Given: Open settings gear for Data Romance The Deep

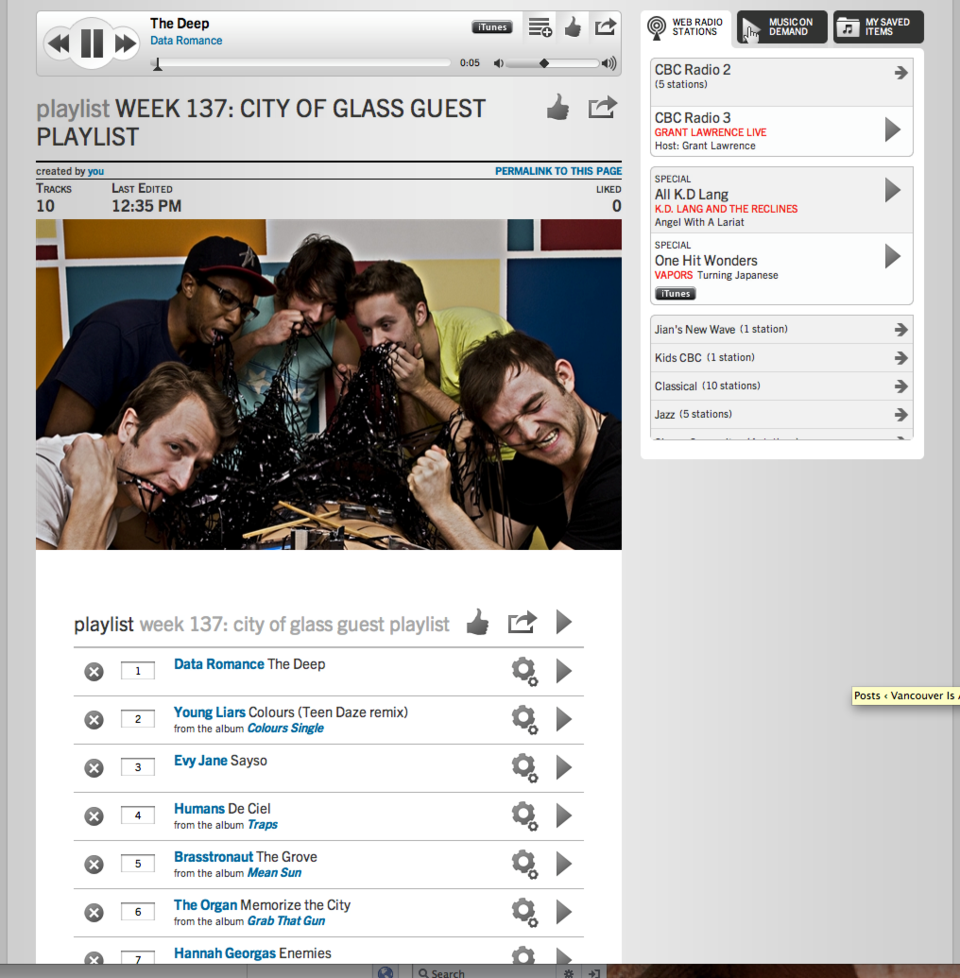Looking at the screenshot, I should point(524,671).
